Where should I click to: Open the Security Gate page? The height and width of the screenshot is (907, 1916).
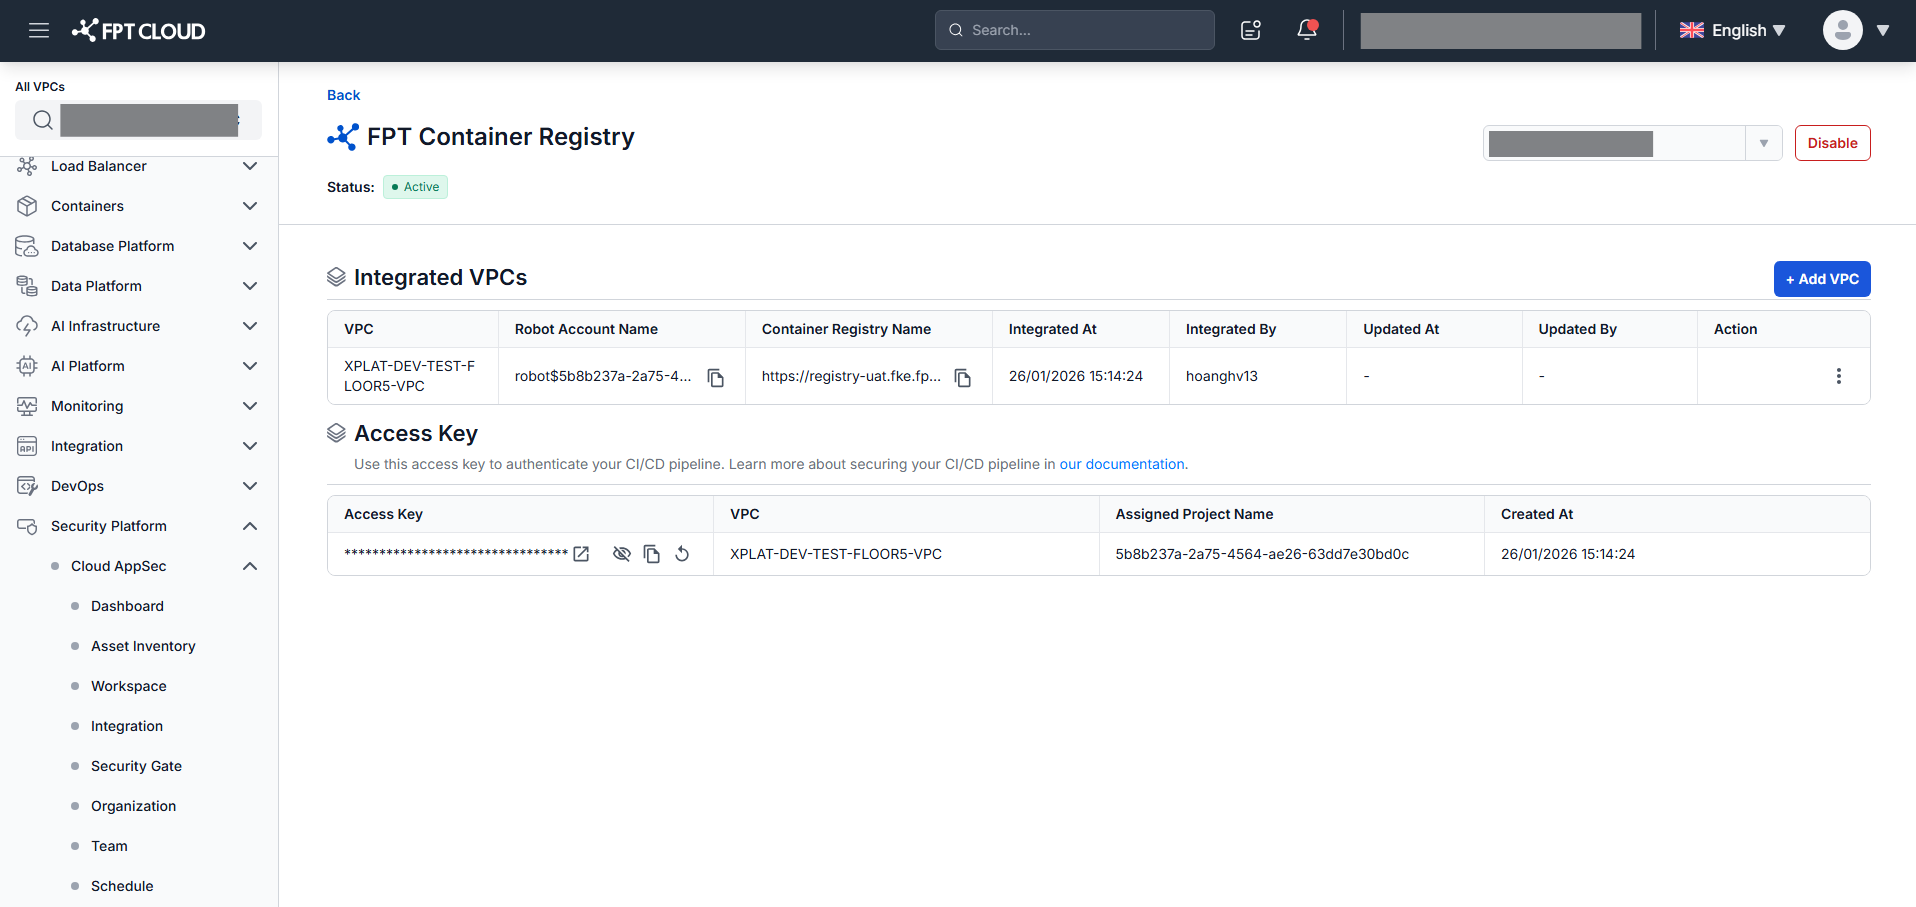coord(136,766)
